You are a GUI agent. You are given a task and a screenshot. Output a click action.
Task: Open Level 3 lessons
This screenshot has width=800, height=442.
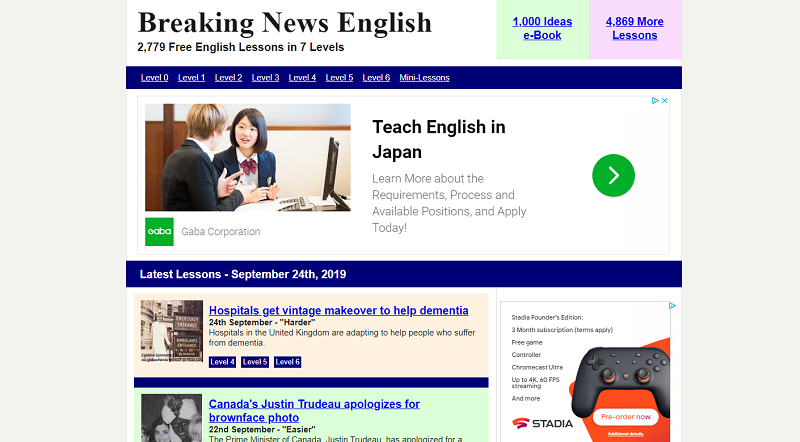click(x=265, y=78)
